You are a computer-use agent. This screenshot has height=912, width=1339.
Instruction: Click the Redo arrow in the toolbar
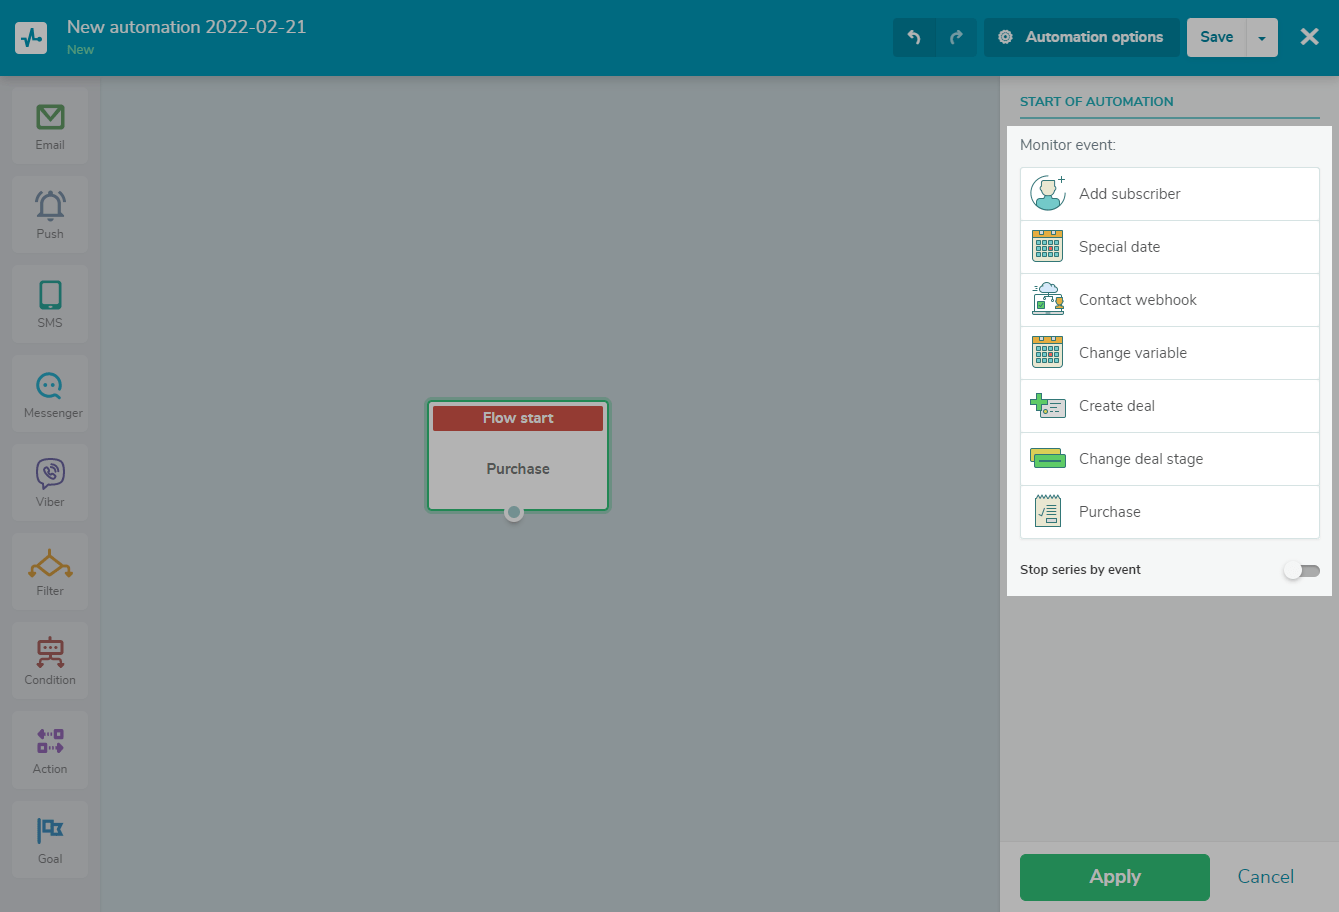point(956,37)
